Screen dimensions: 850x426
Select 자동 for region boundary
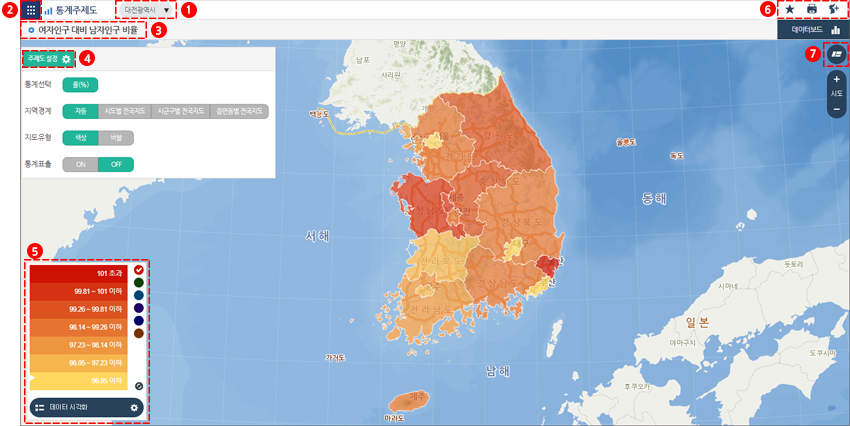click(80, 111)
